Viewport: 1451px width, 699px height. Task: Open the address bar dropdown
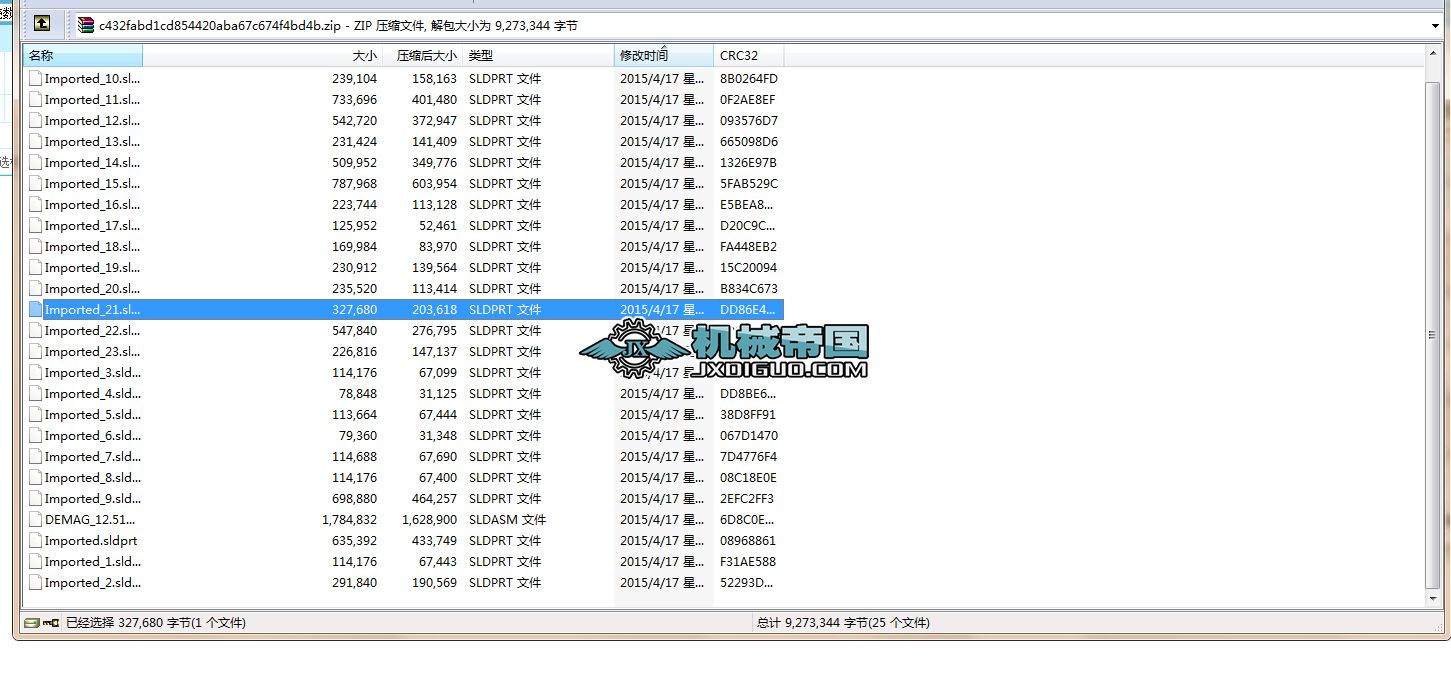(x=1435, y=24)
